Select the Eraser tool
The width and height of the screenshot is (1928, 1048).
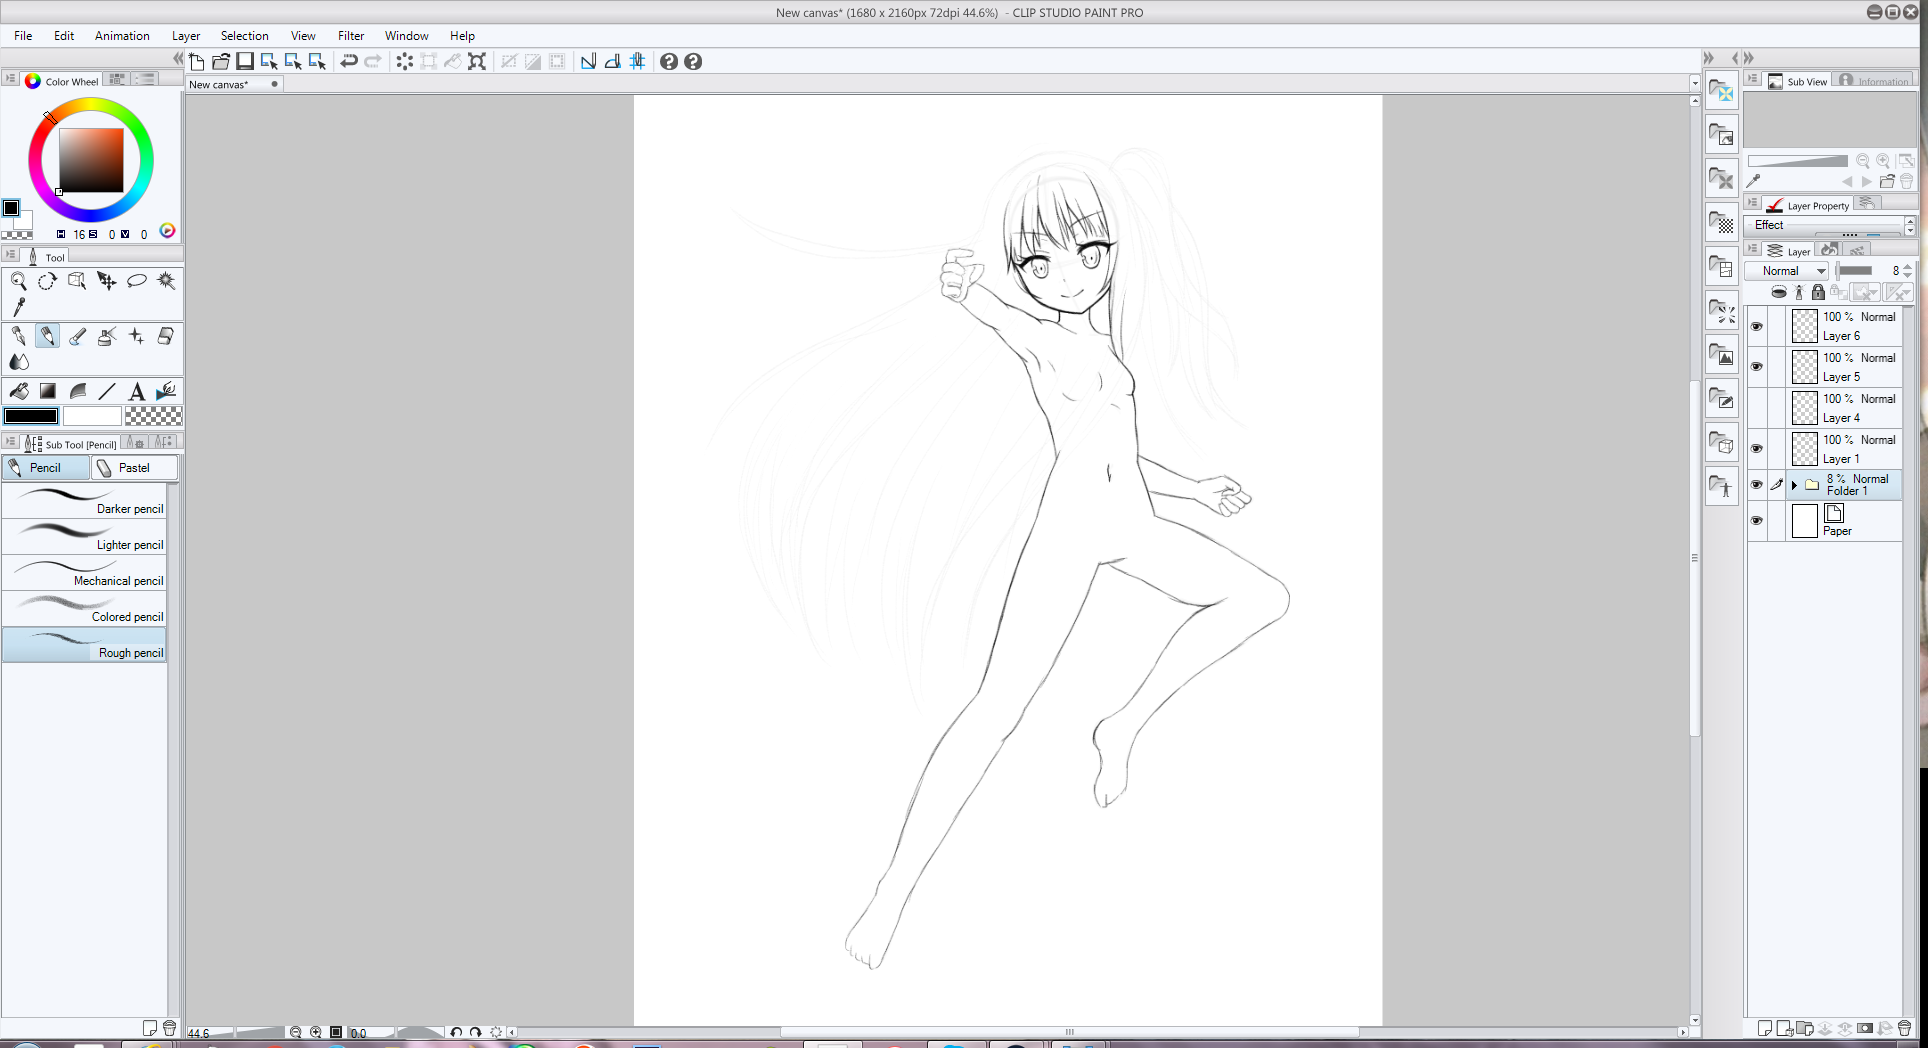point(166,336)
